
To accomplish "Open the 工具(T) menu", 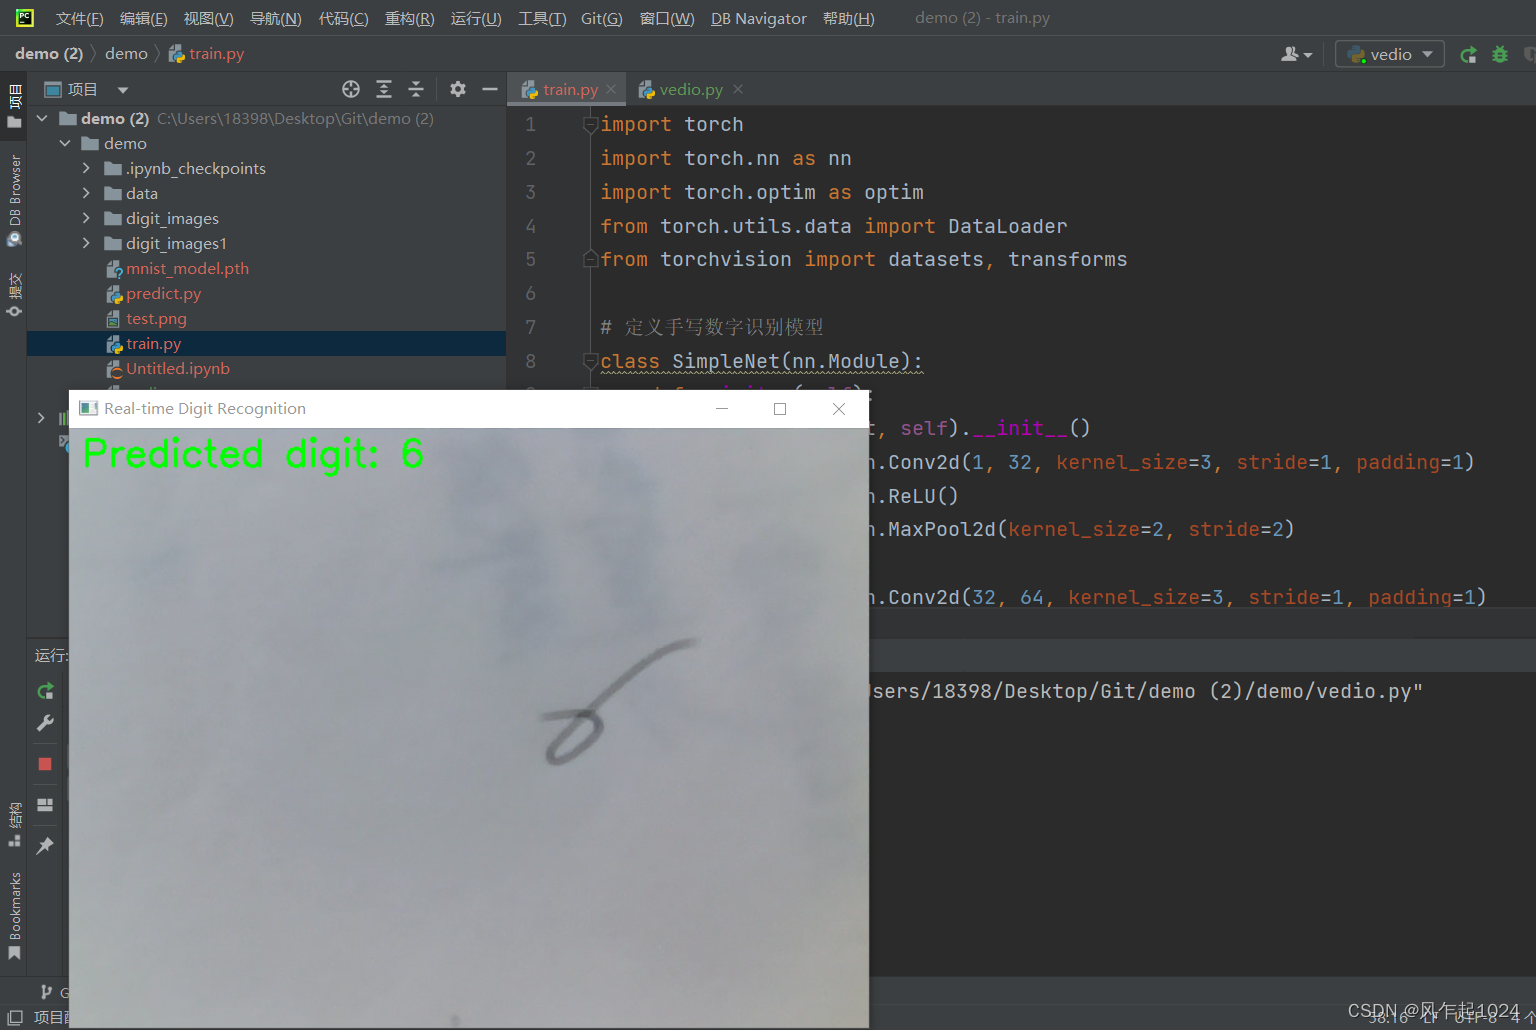I will 542,18.
